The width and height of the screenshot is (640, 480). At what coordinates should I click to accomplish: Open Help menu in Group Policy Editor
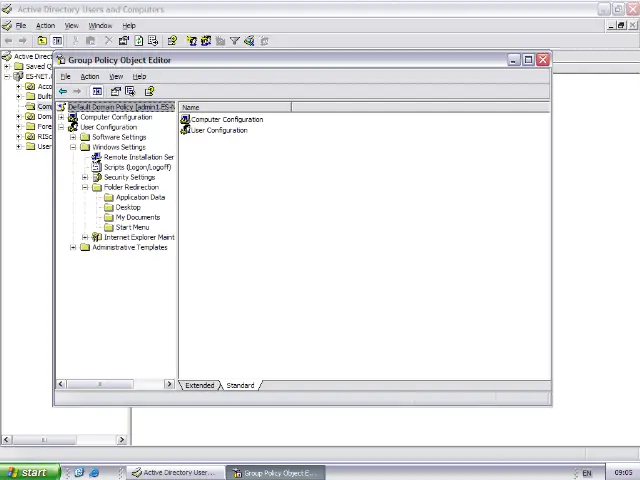pyautogui.click(x=139, y=76)
